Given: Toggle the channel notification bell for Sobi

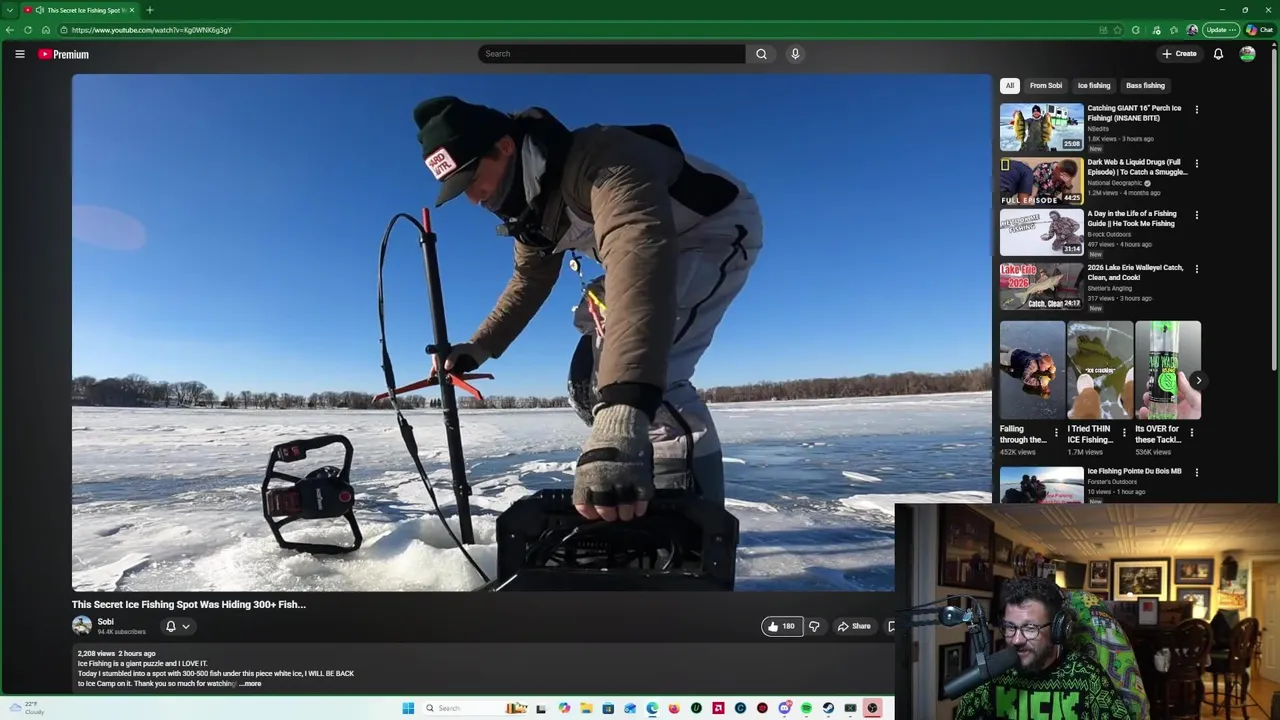Looking at the screenshot, I should click(x=170, y=626).
